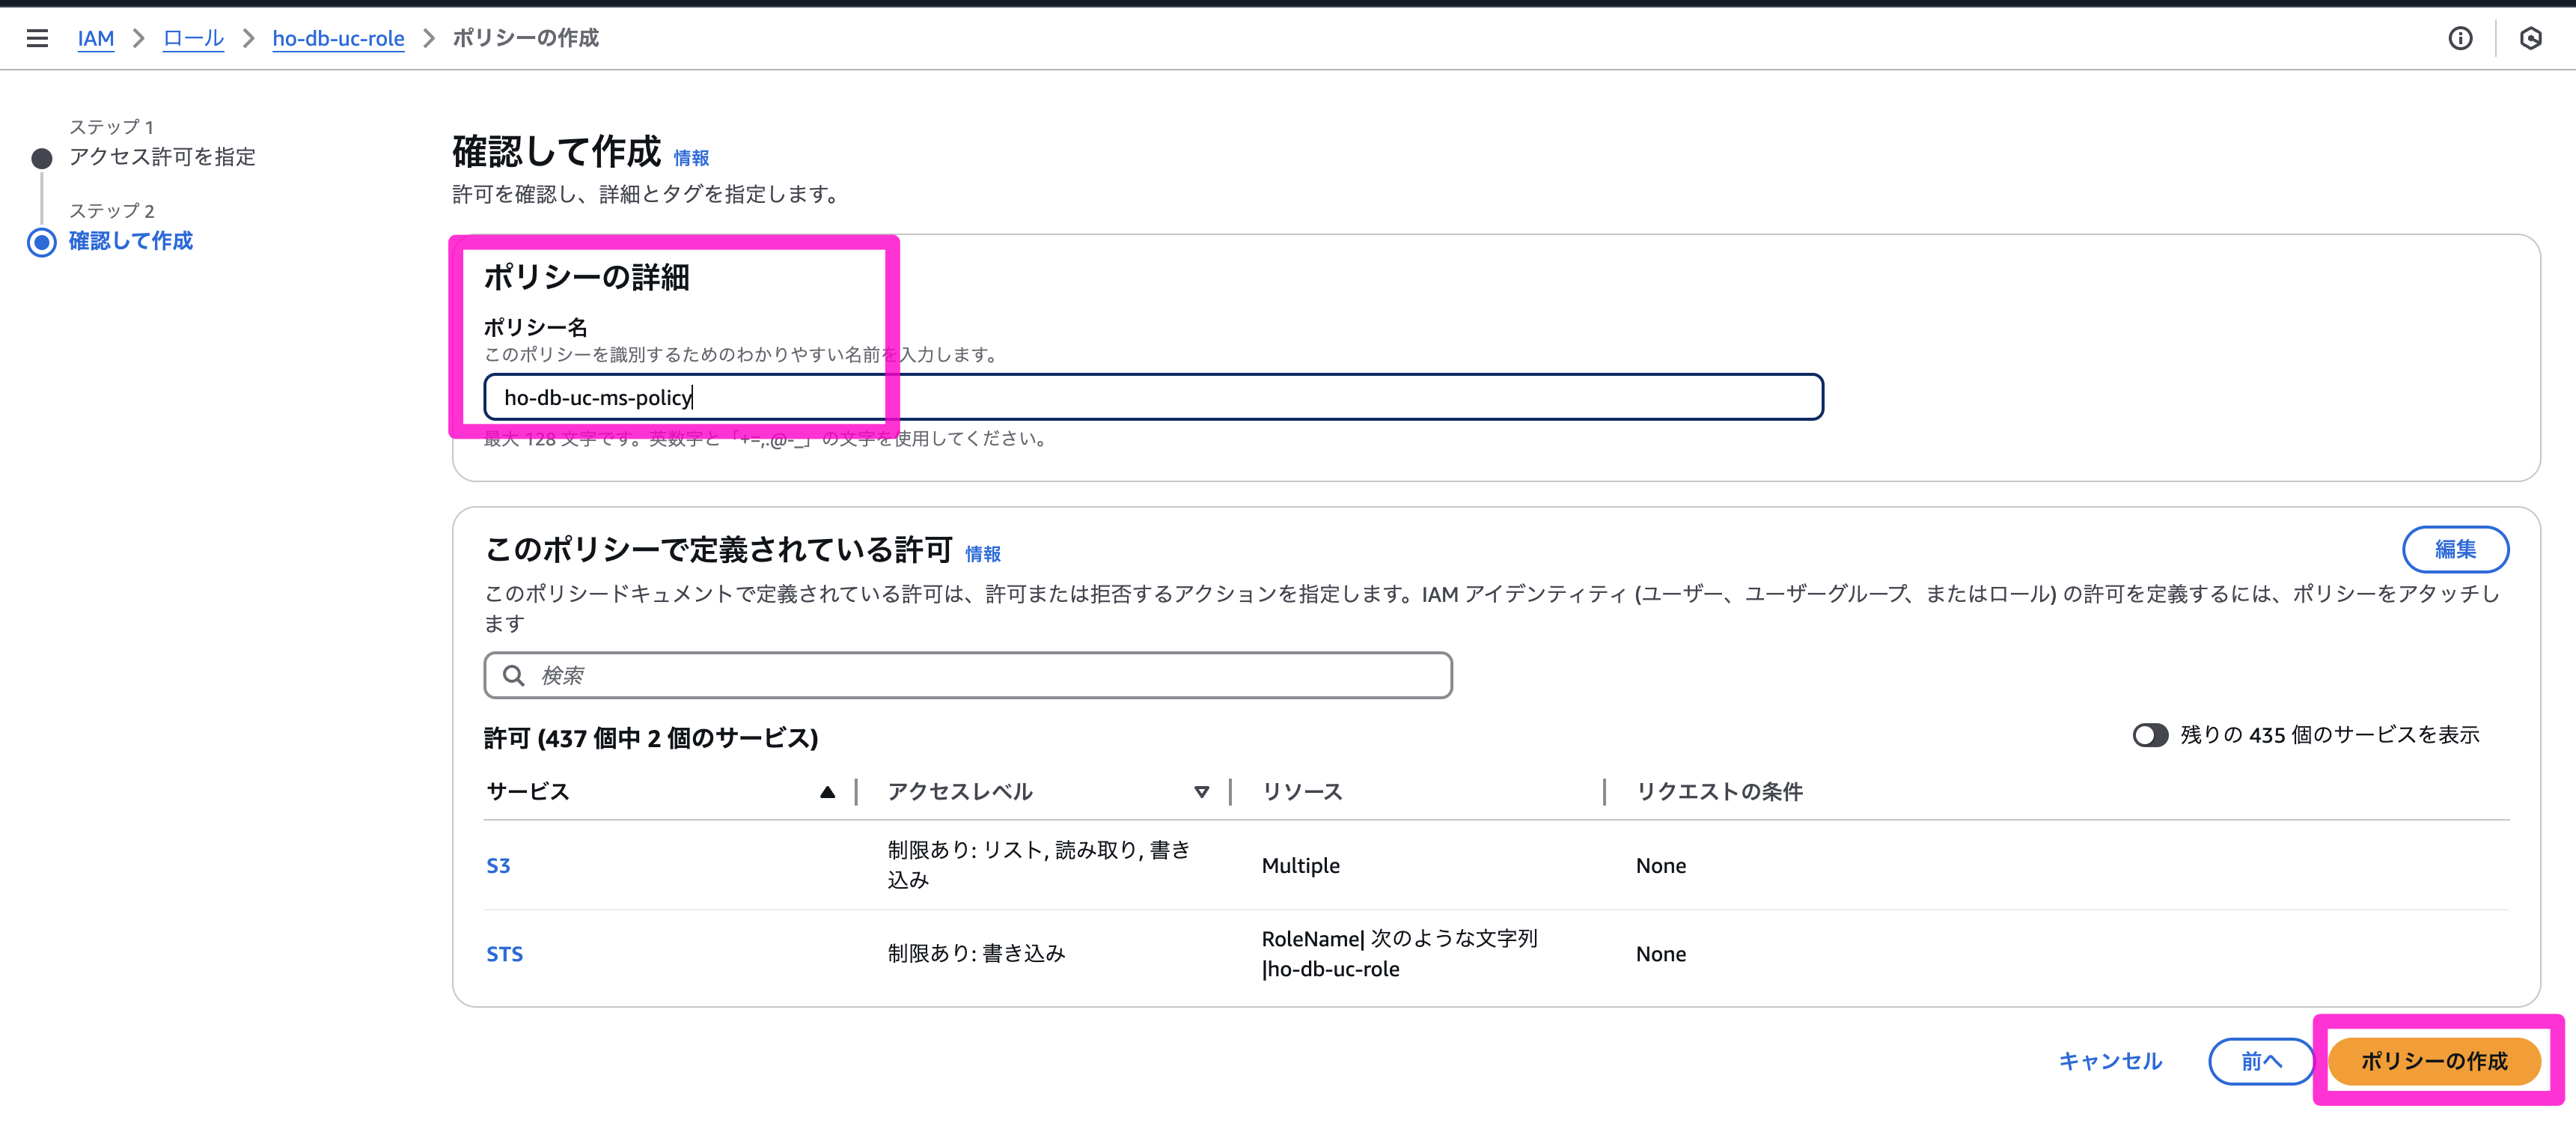Open the hamburger navigation menu

[x=37, y=38]
